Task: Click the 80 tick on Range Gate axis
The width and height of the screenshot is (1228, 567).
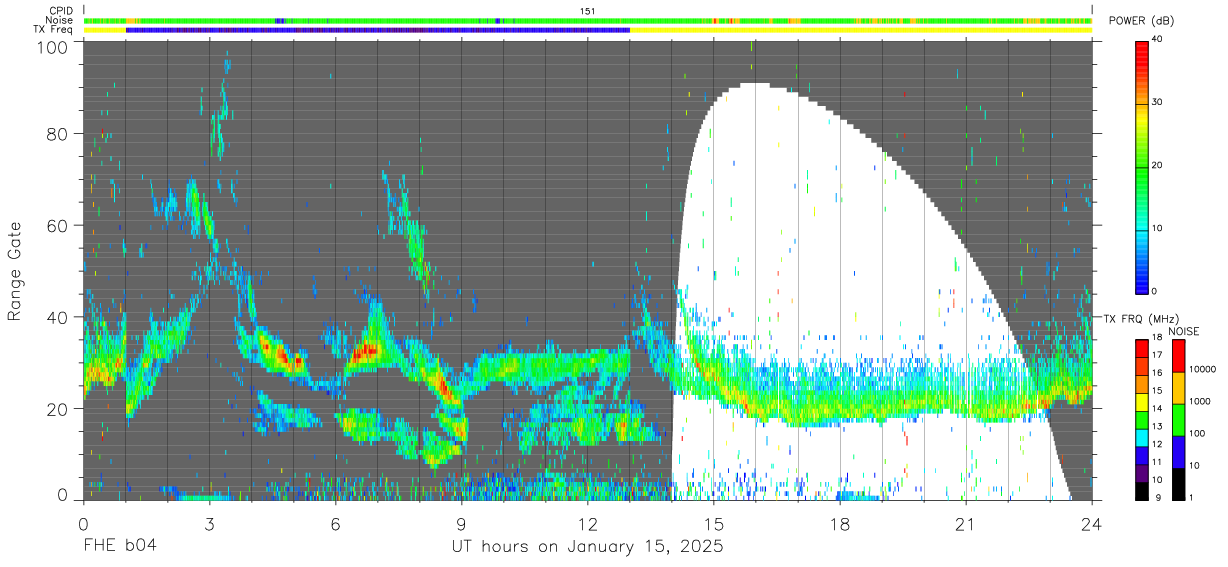Action: [58, 134]
